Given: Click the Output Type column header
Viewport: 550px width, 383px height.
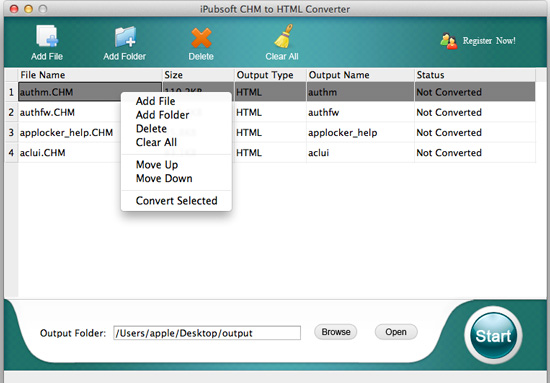Looking at the screenshot, I should 270,75.
